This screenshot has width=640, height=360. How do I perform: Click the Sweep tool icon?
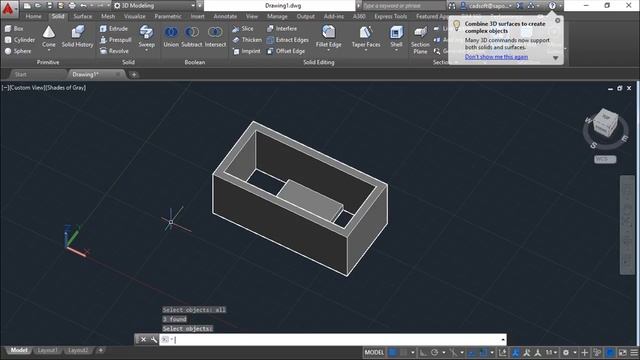pos(146,32)
